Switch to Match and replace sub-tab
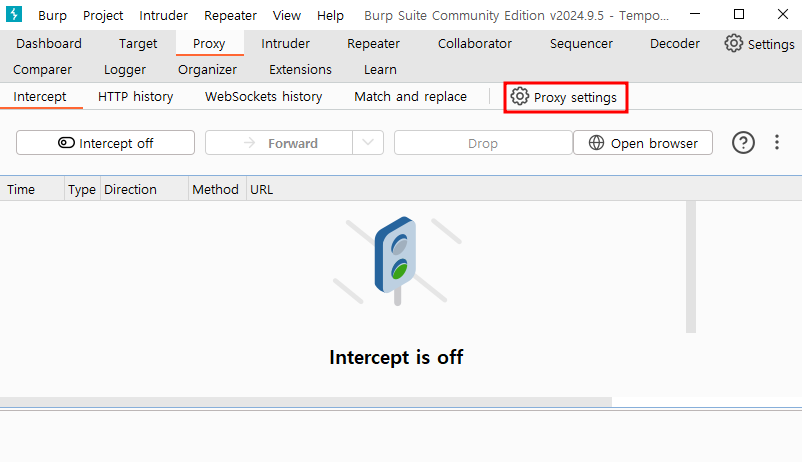The image size is (802, 462). click(410, 96)
